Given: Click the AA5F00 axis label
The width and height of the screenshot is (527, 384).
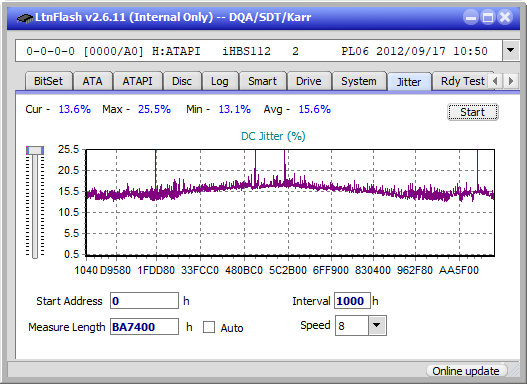Looking at the screenshot, I should click(458, 270).
